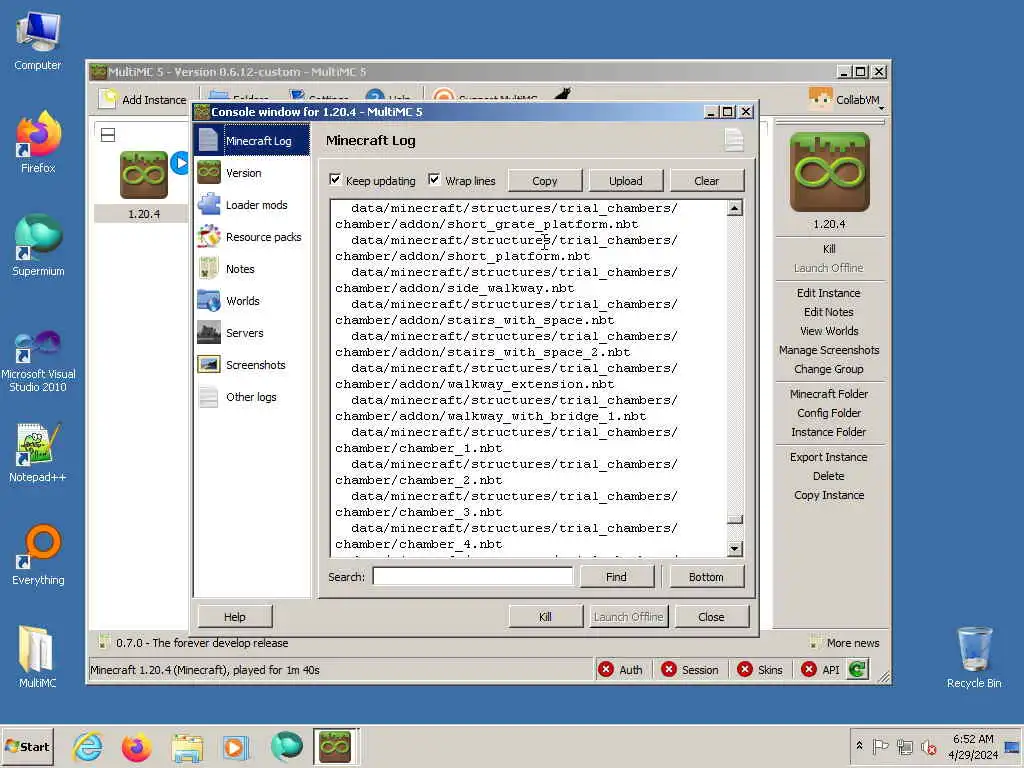Click the Search input field
This screenshot has width=1024, height=768.
[x=473, y=577]
